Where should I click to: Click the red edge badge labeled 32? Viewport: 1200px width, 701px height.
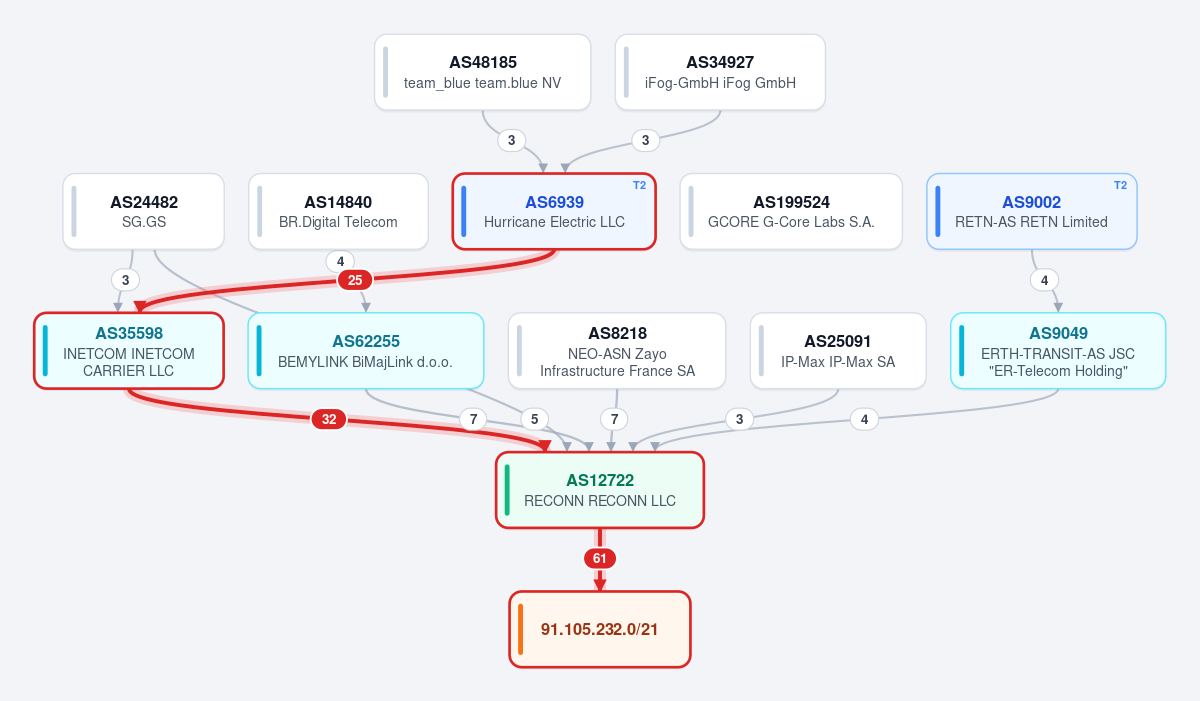coord(329,419)
